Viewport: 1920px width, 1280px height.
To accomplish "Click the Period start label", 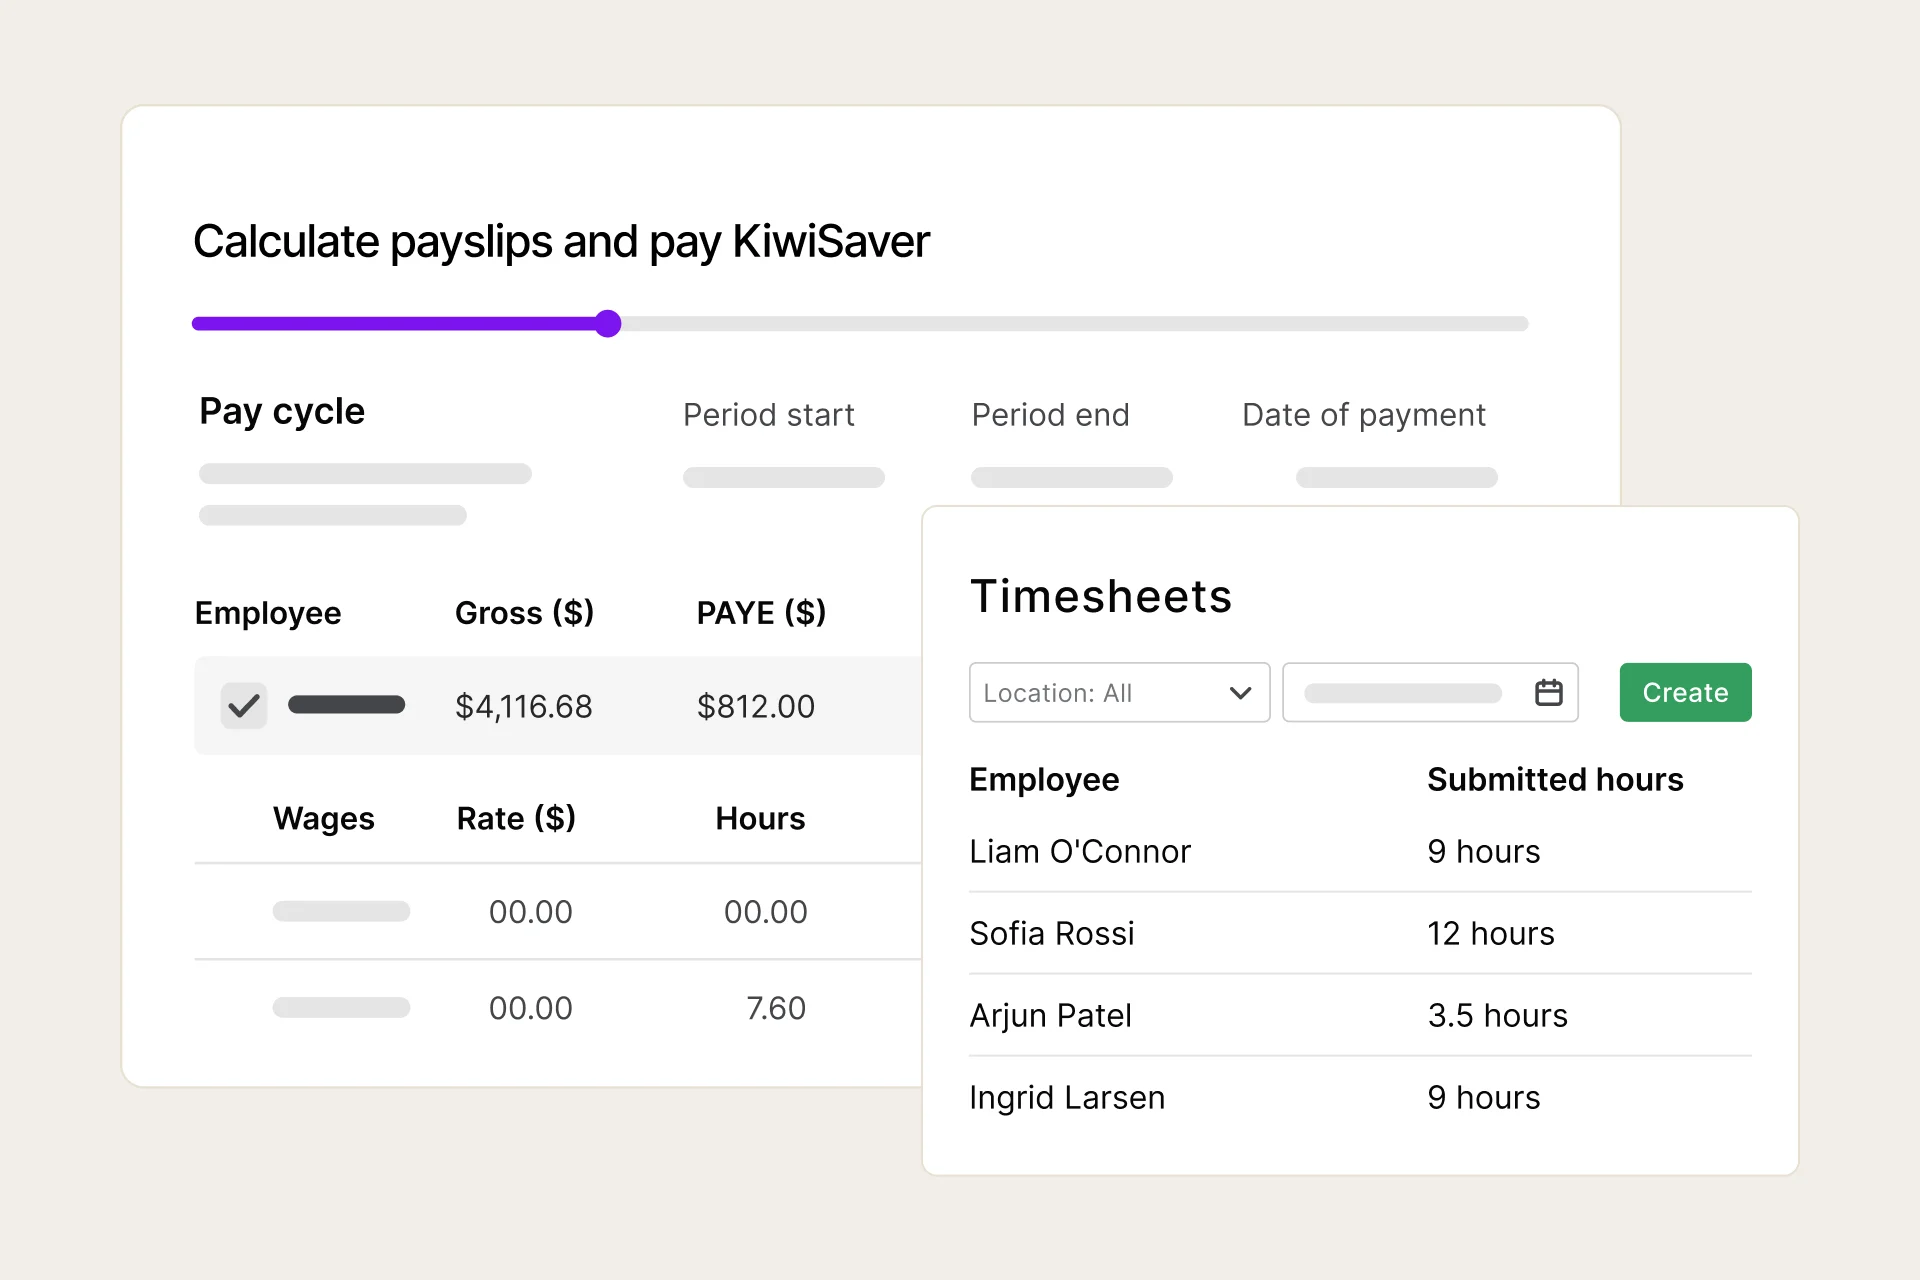I will [768, 415].
